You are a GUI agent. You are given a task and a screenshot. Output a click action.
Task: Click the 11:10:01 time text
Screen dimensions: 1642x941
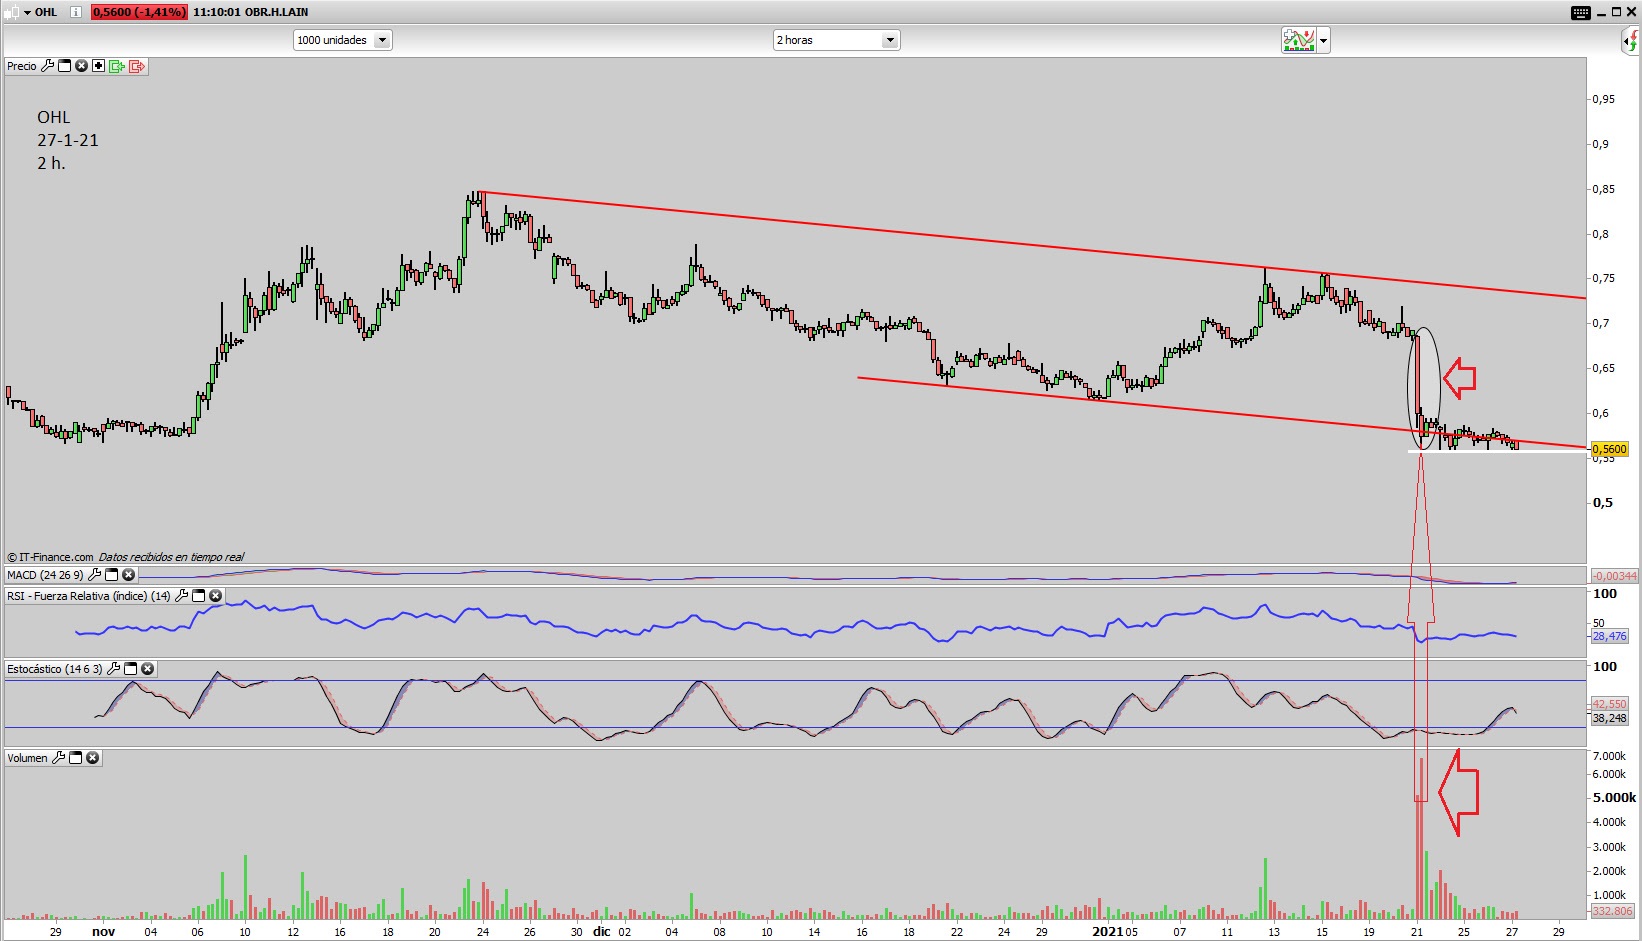(x=216, y=12)
